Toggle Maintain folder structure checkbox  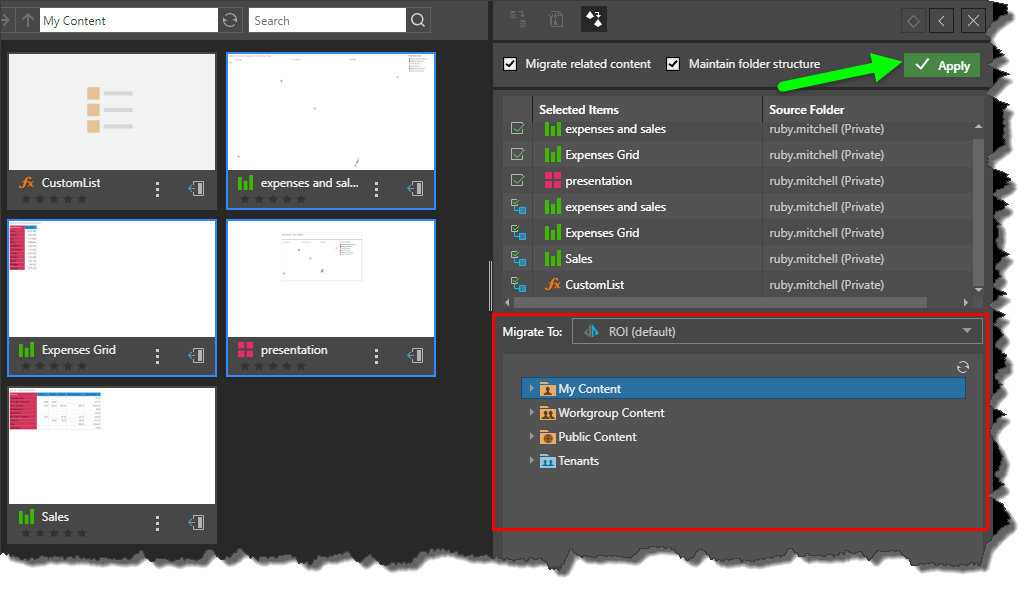(674, 64)
